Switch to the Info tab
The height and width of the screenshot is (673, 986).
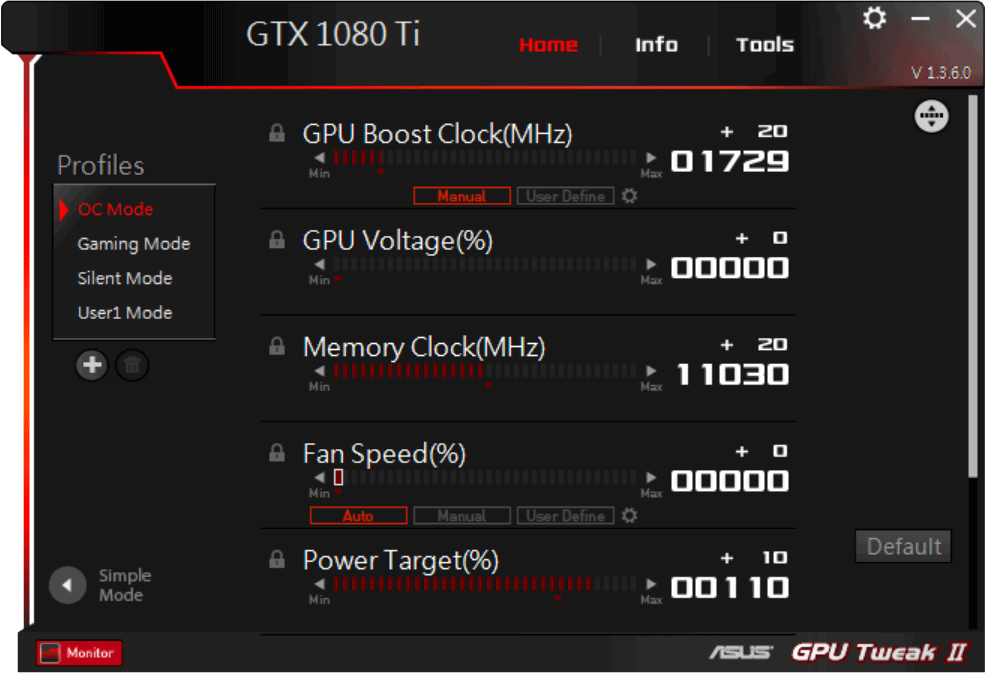pyautogui.click(x=656, y=45)
